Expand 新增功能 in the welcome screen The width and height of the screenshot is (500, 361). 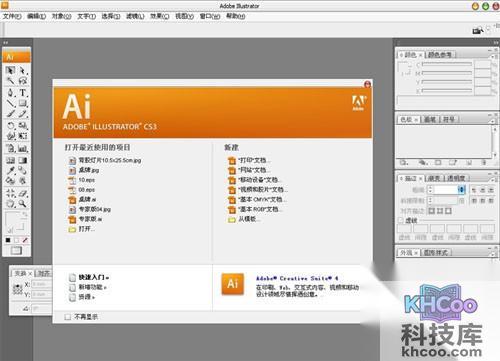[92, 287]
